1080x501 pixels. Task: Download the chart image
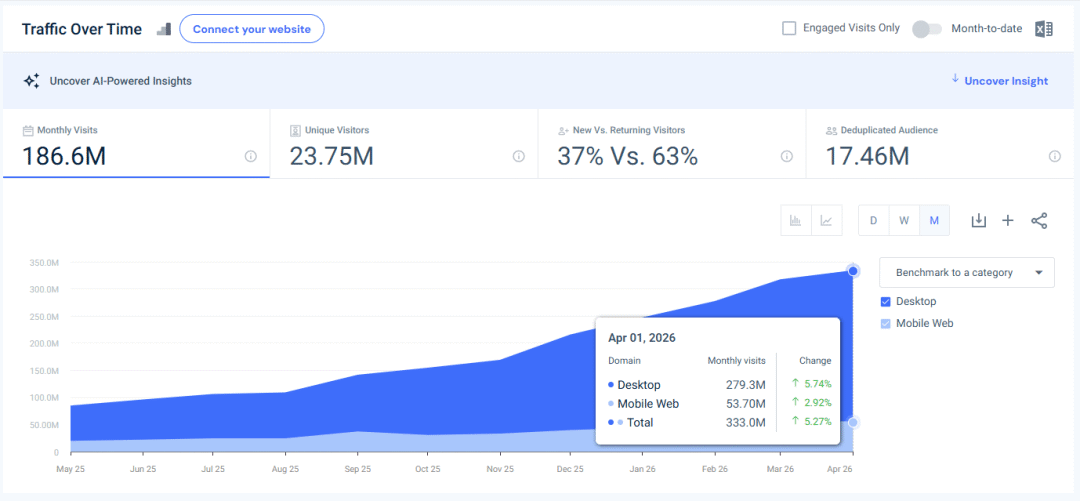(979, 221)
